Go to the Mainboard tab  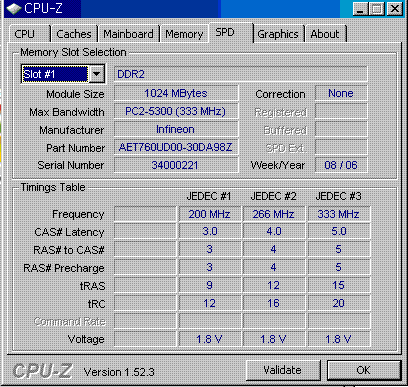tap(129, 34)
